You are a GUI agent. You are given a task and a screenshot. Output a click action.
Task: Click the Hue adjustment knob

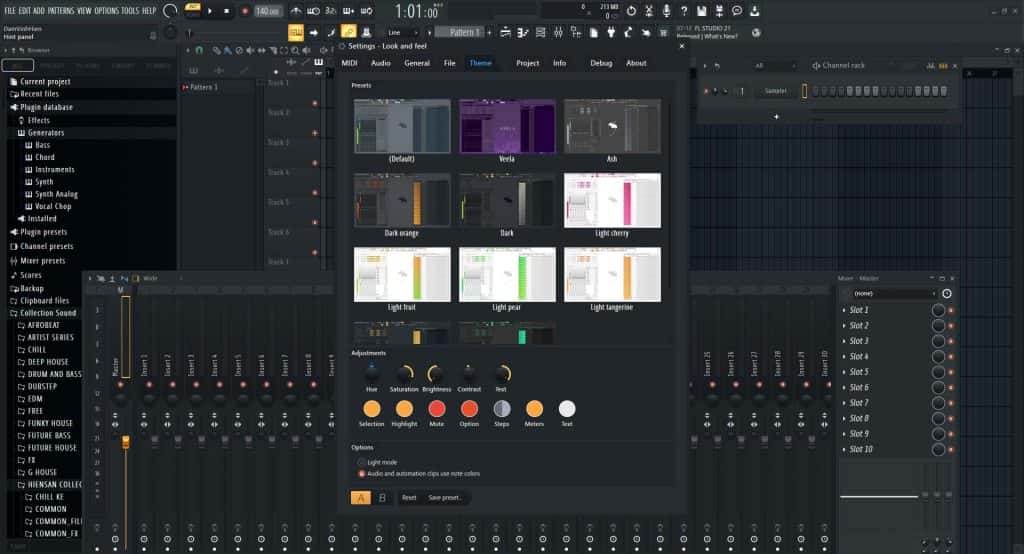(x=372, y=373)
